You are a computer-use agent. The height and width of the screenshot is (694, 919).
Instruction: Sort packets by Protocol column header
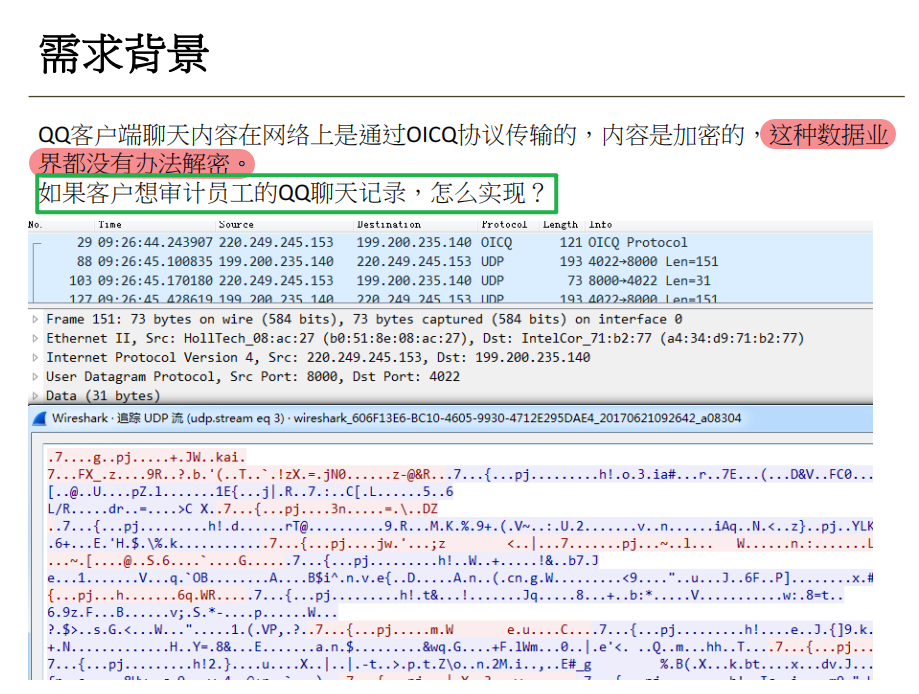click(504, 224)
